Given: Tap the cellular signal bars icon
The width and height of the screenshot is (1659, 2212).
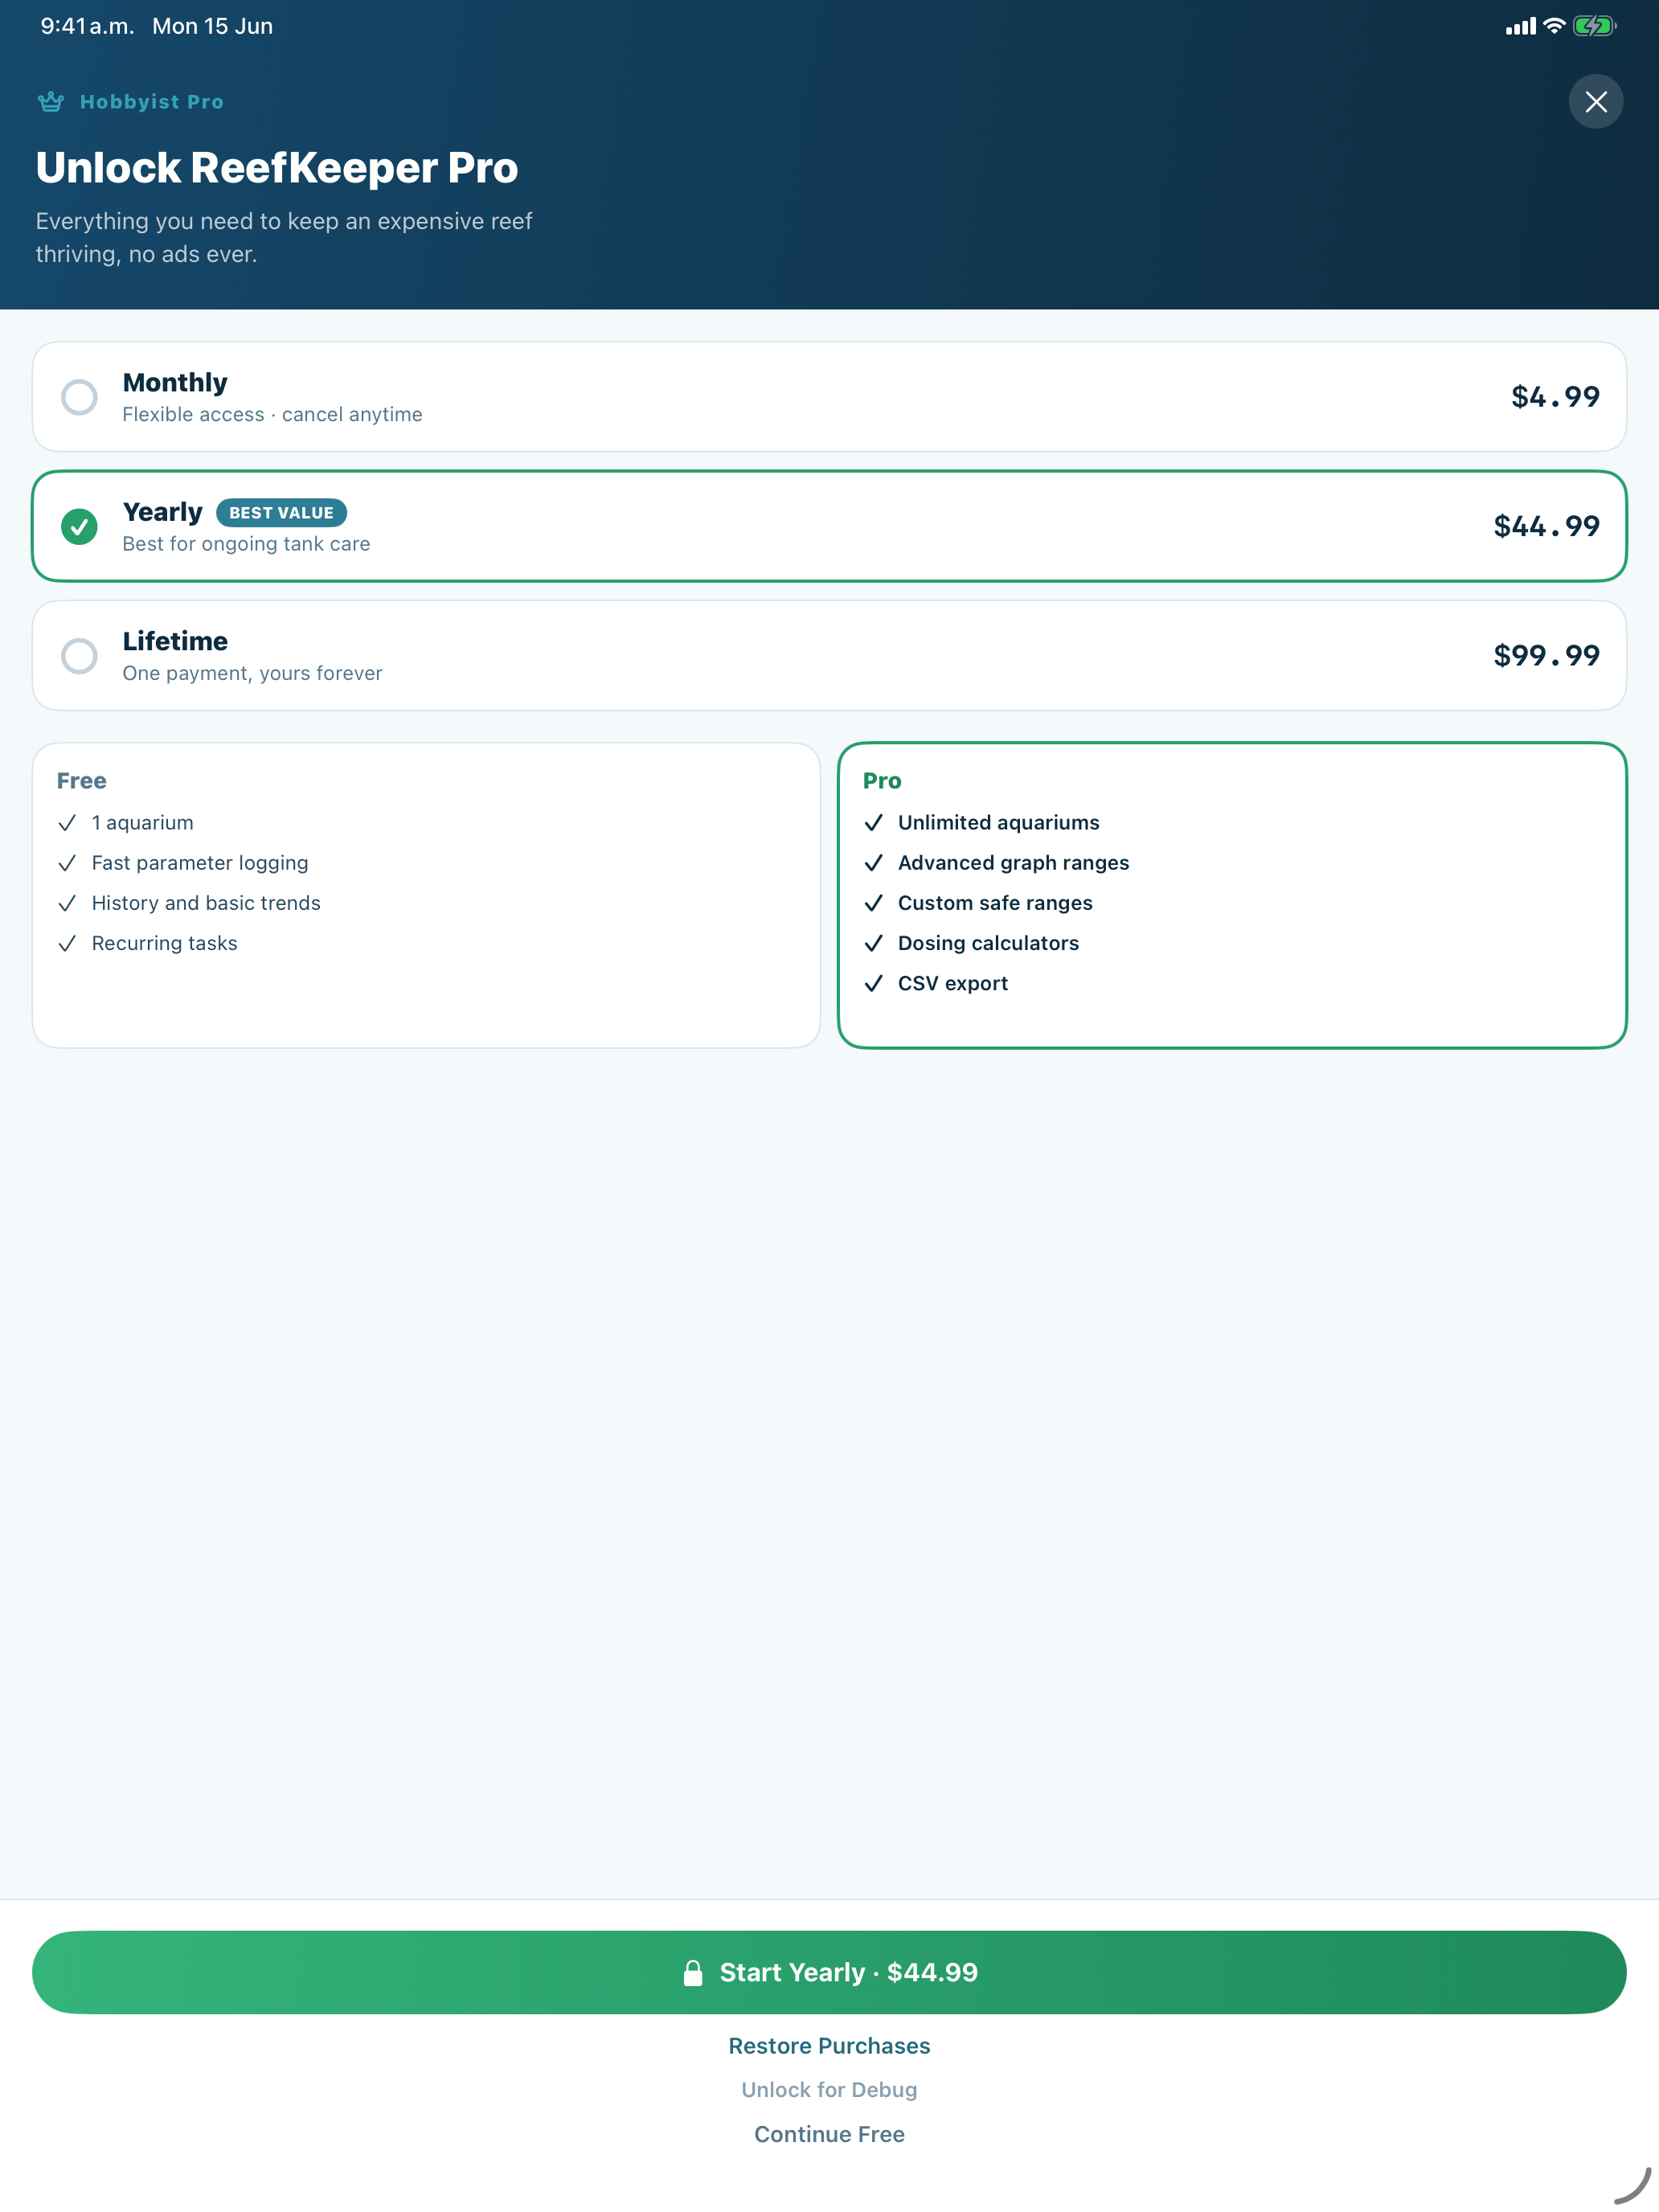Looking at the screenshot, I should (1520, 27).
